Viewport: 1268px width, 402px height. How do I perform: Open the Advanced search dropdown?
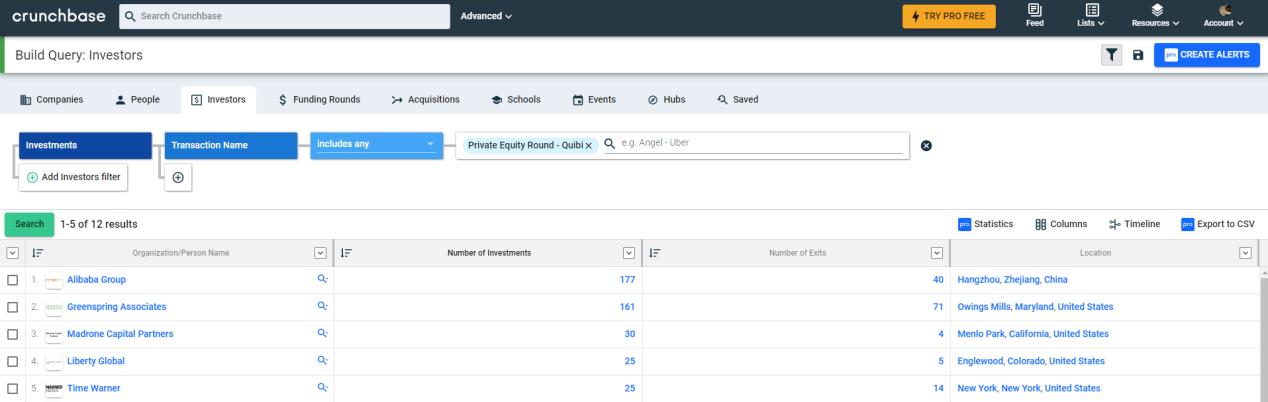point(486,16)
